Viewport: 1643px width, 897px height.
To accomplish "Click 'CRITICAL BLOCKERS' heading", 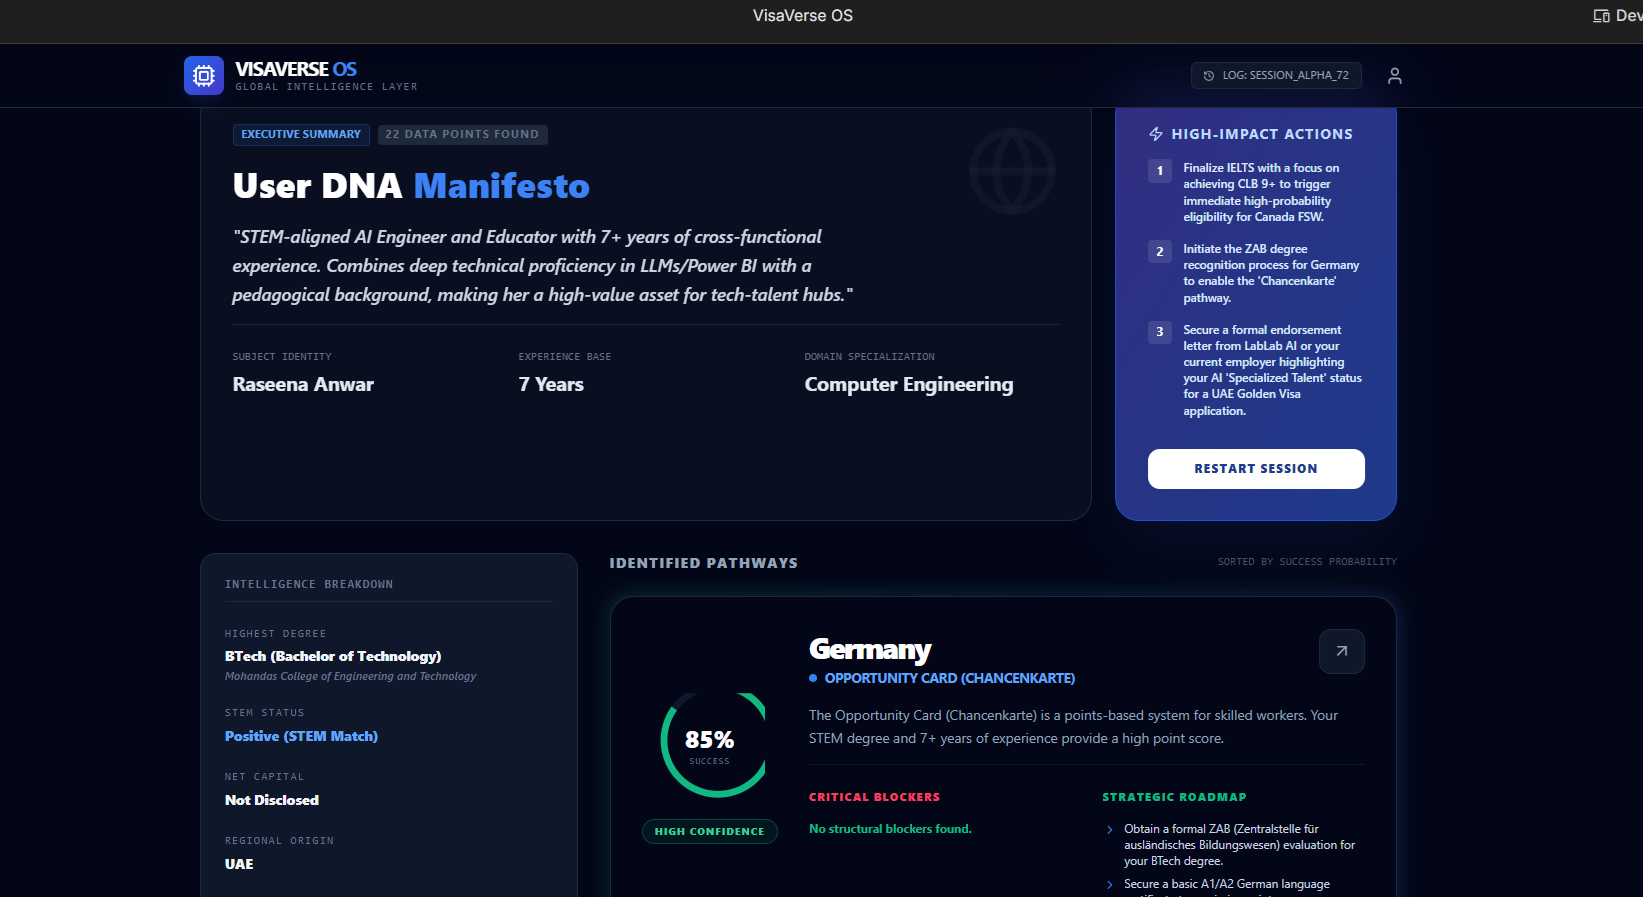I will (874, 798).
